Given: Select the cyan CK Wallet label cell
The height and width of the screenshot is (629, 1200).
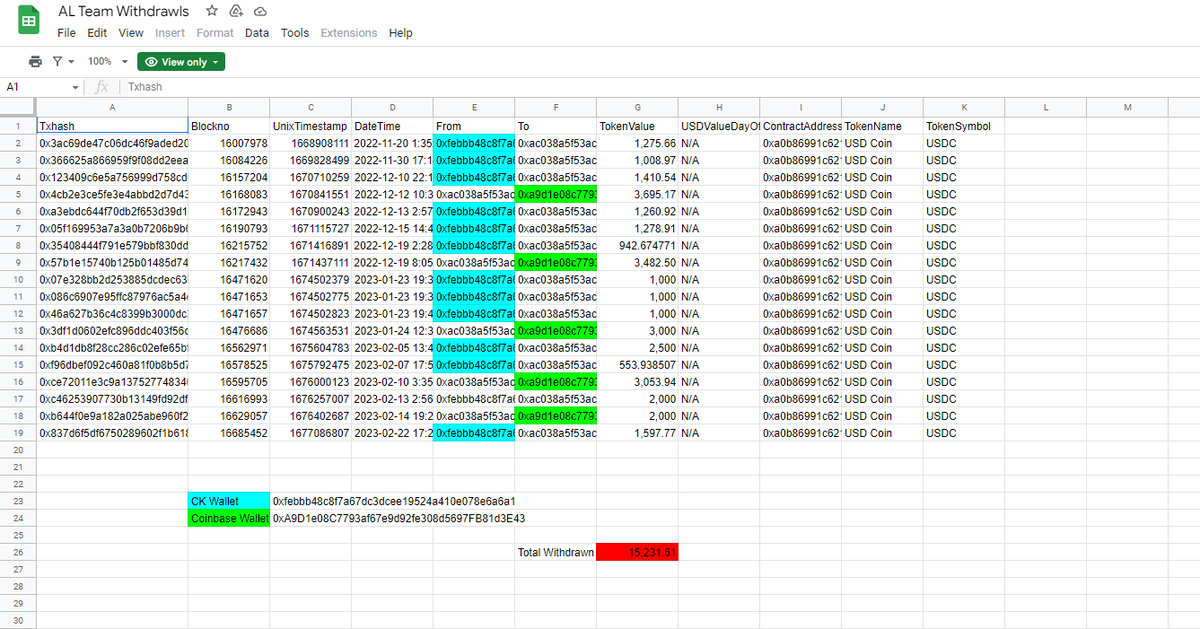Looking at the screenshot, I should tap(229, 501).
